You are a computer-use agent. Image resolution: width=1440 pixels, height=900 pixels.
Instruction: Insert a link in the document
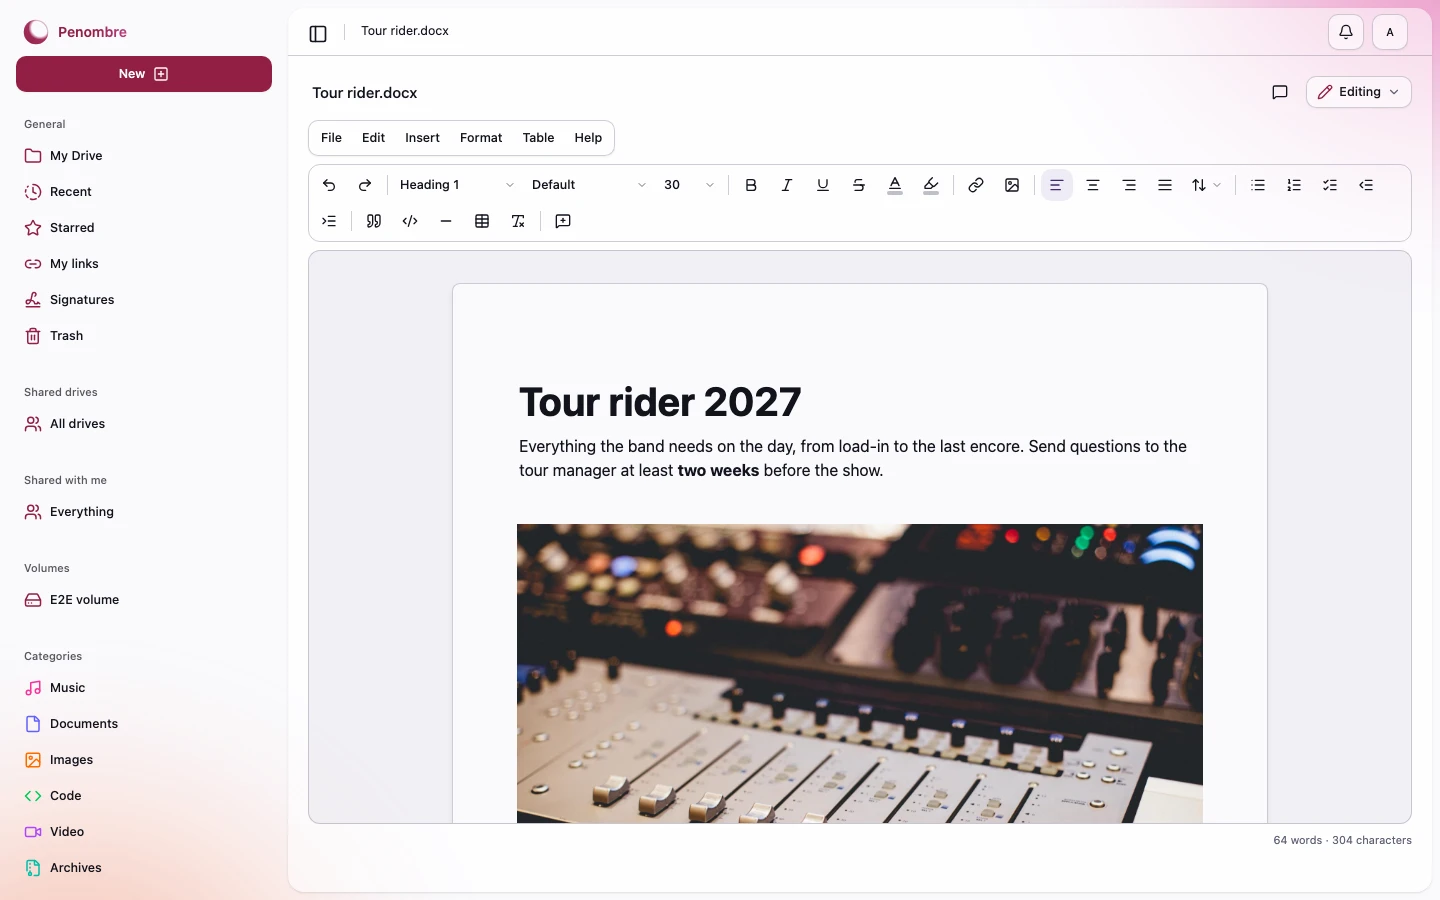click(x=976, y=185)
